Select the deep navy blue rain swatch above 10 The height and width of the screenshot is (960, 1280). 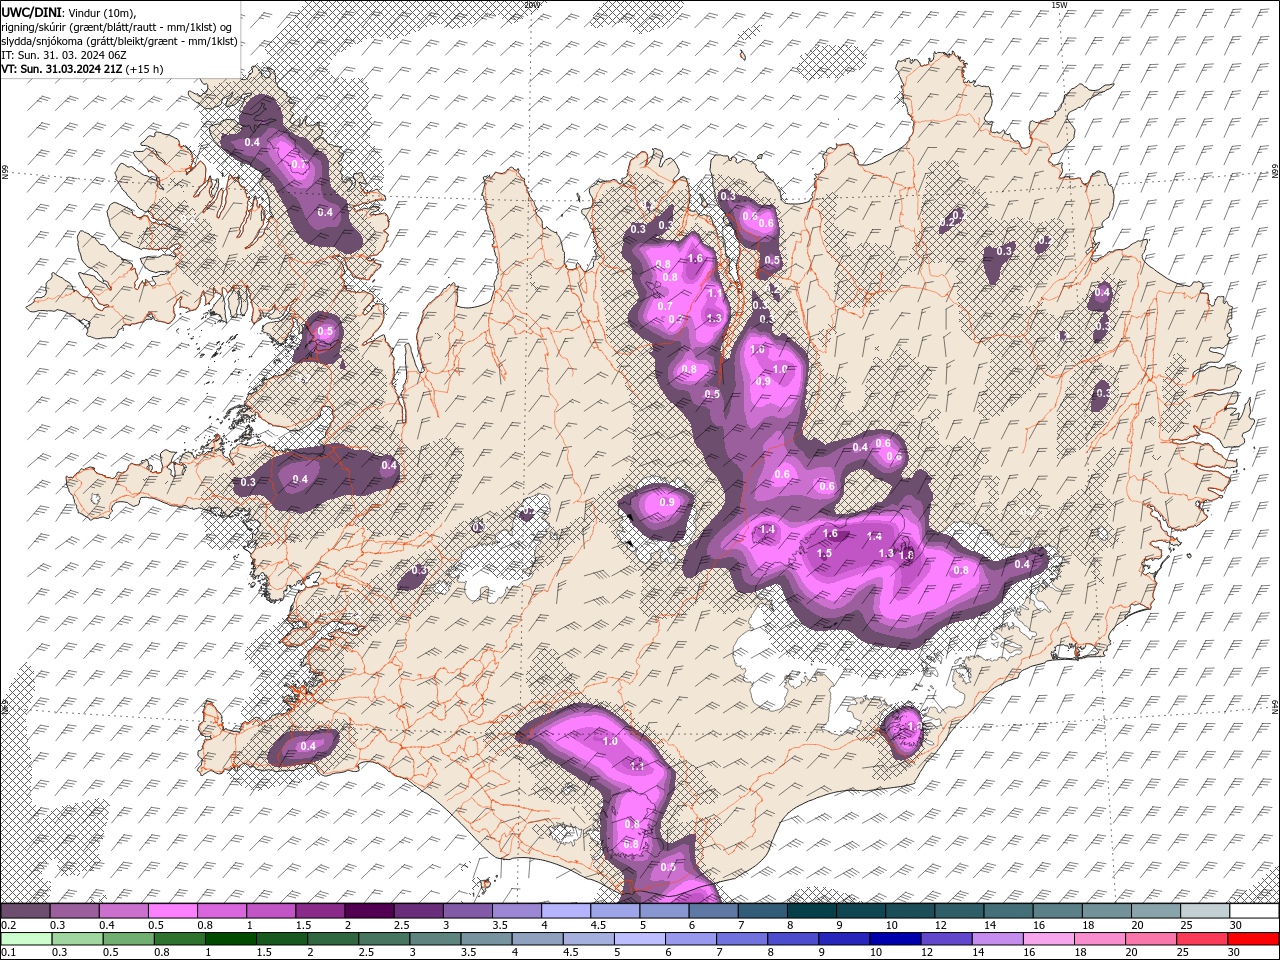895,939
